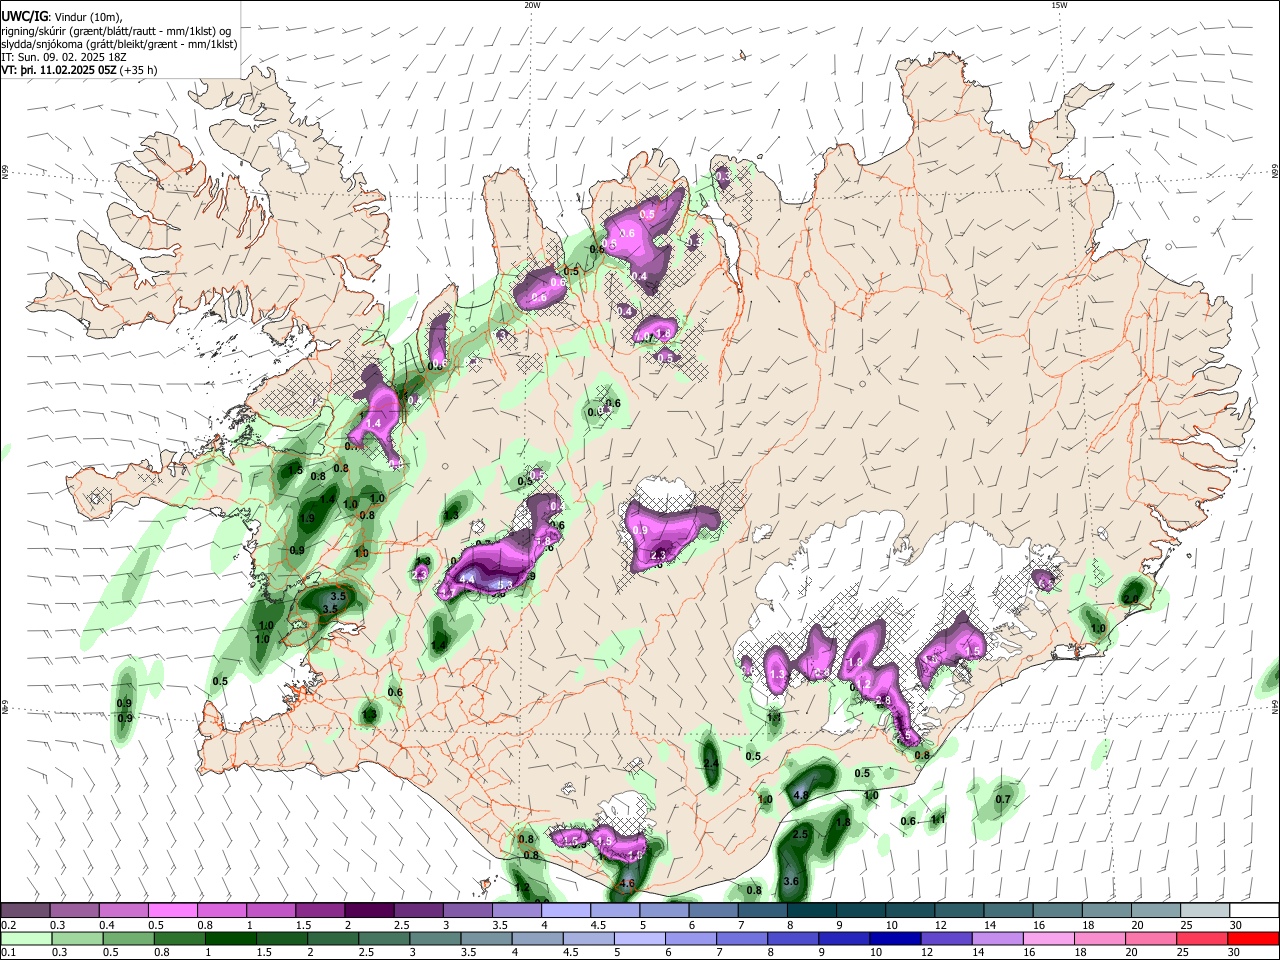Click the 'VT: þri. 11.02.2025 05Z (+35 h)' line
Screen dimensions: 1280x960
click(79, 70)
